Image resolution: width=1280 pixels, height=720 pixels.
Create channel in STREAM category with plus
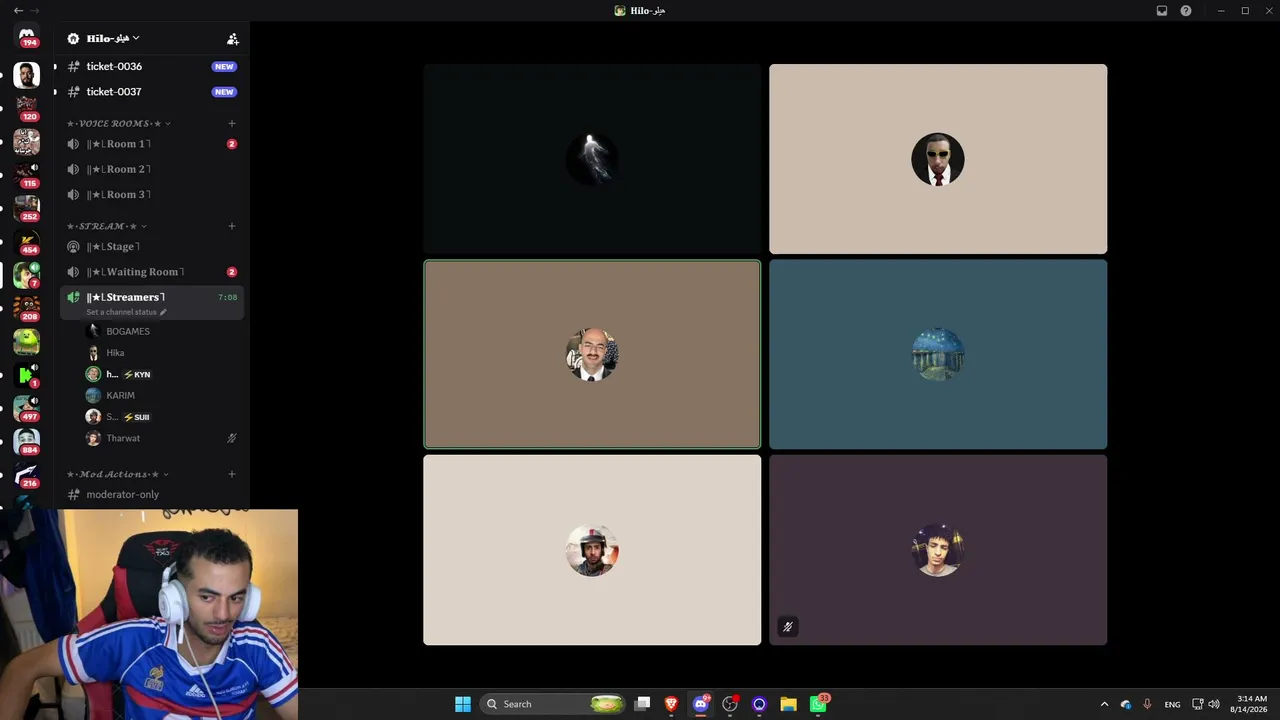pyautogui.click(x=232, y=226)
